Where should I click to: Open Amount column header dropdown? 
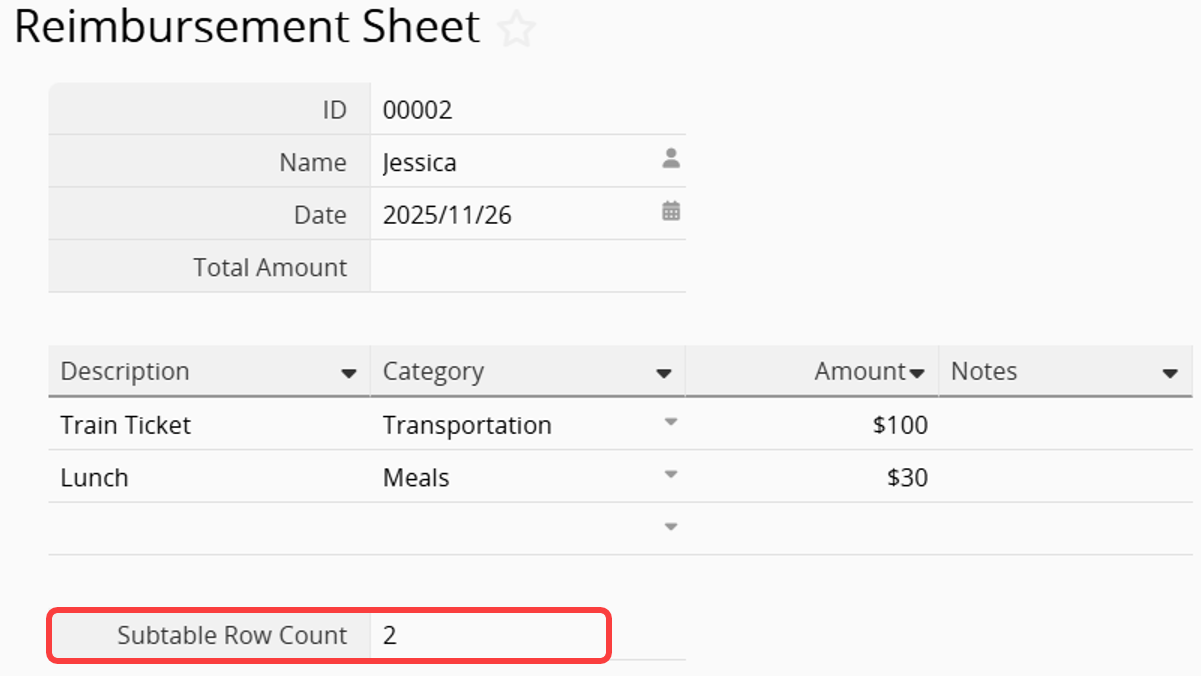point(917,373)
